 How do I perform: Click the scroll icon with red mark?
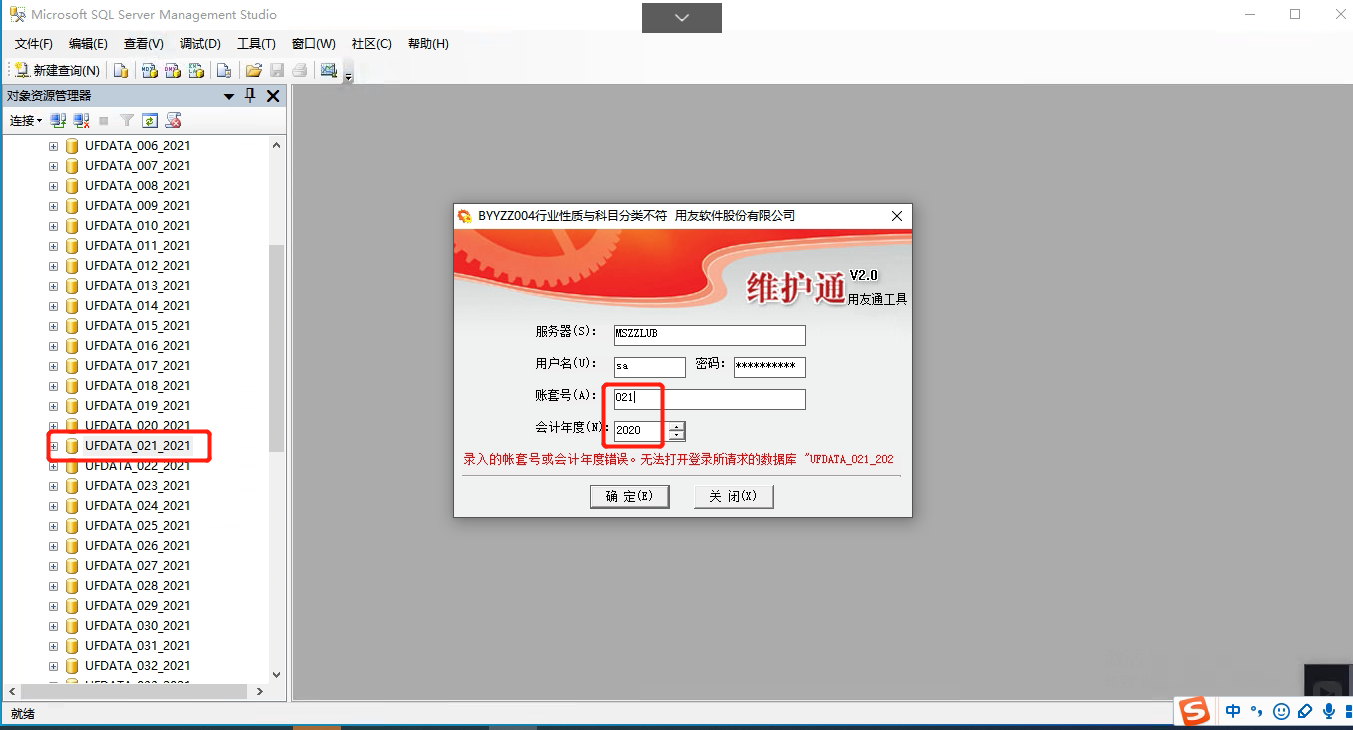click(173, 120)
